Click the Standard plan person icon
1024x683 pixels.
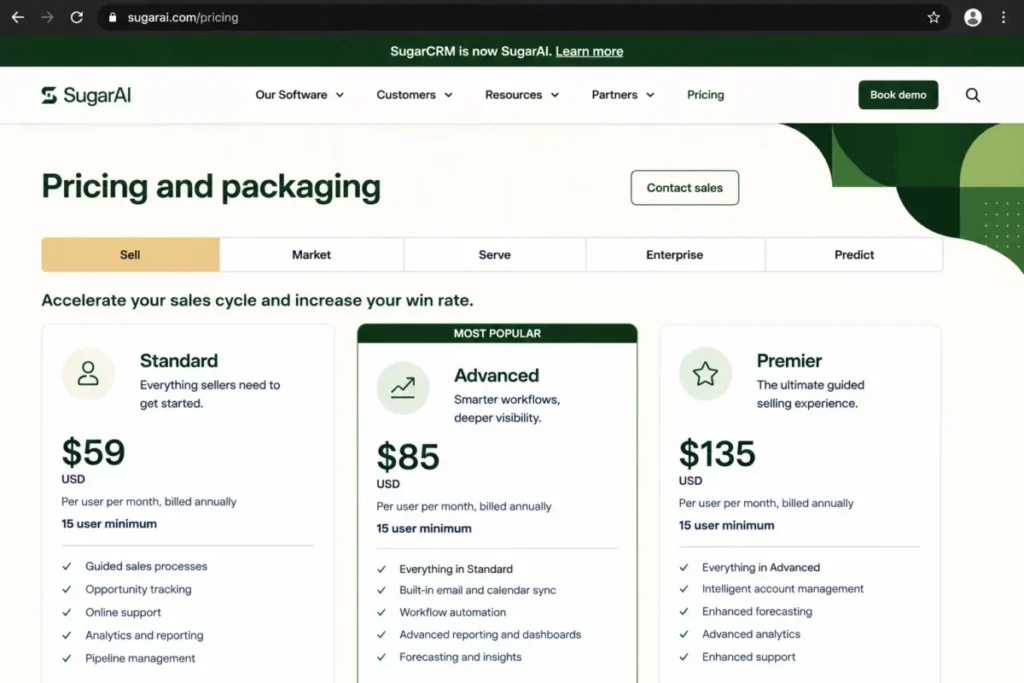pos(88,373)
